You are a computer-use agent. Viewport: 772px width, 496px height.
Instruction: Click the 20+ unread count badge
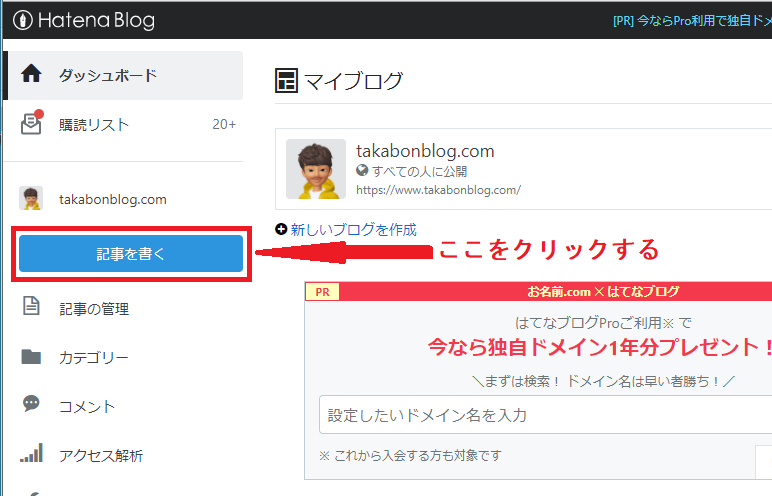[224, 125]
